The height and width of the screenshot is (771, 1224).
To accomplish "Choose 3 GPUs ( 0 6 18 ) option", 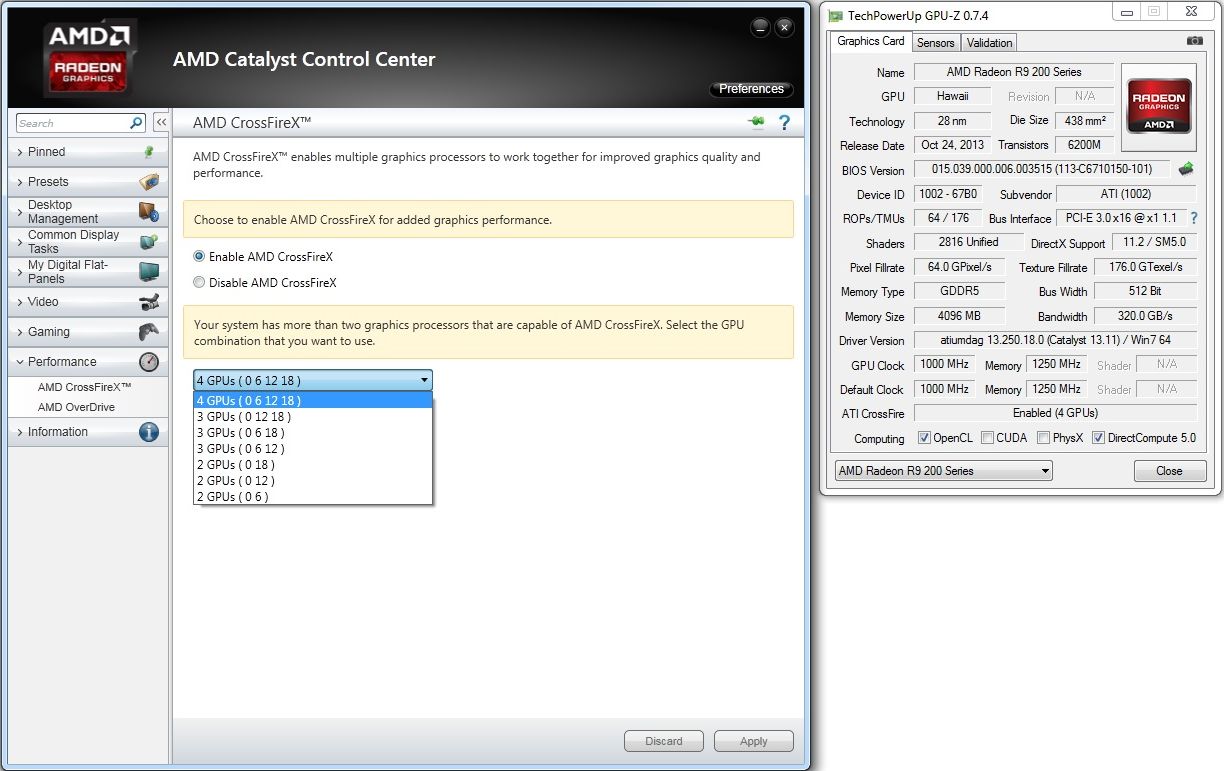I will (x=313, y=432).
